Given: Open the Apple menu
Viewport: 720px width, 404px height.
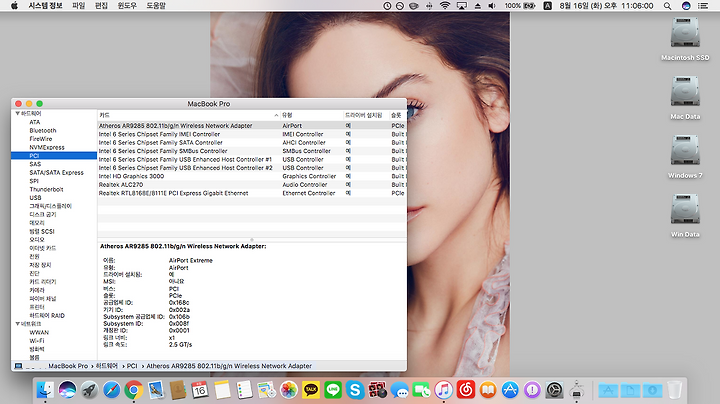Looking at the screenshot, I should [14, 6].
